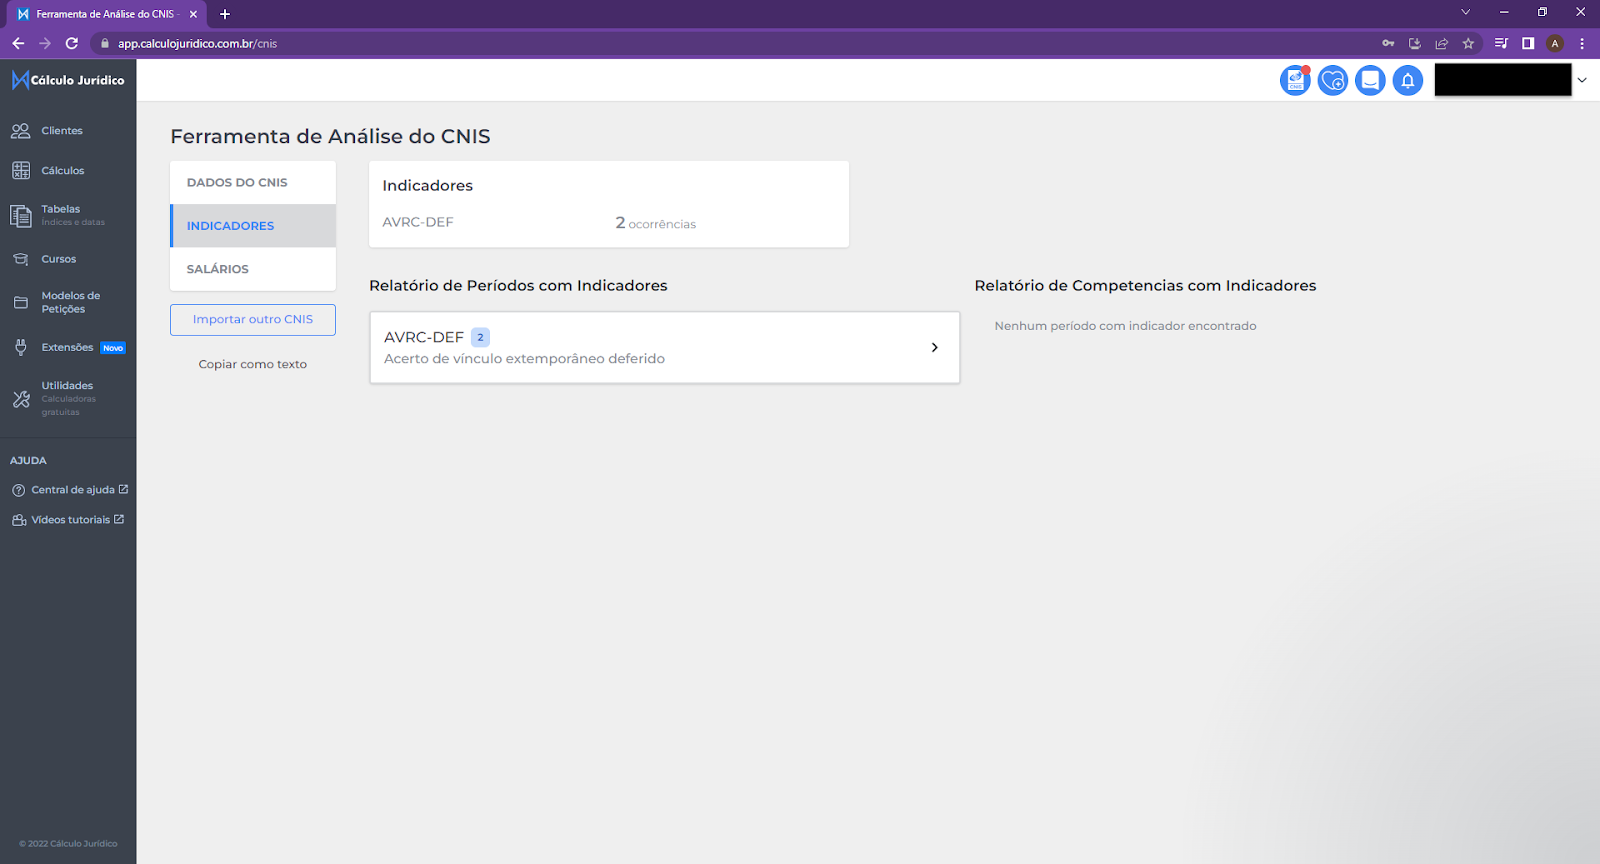1600x864 pixels.
Task: Click the Central de ajuda question icon
Action: coord(18,490)
